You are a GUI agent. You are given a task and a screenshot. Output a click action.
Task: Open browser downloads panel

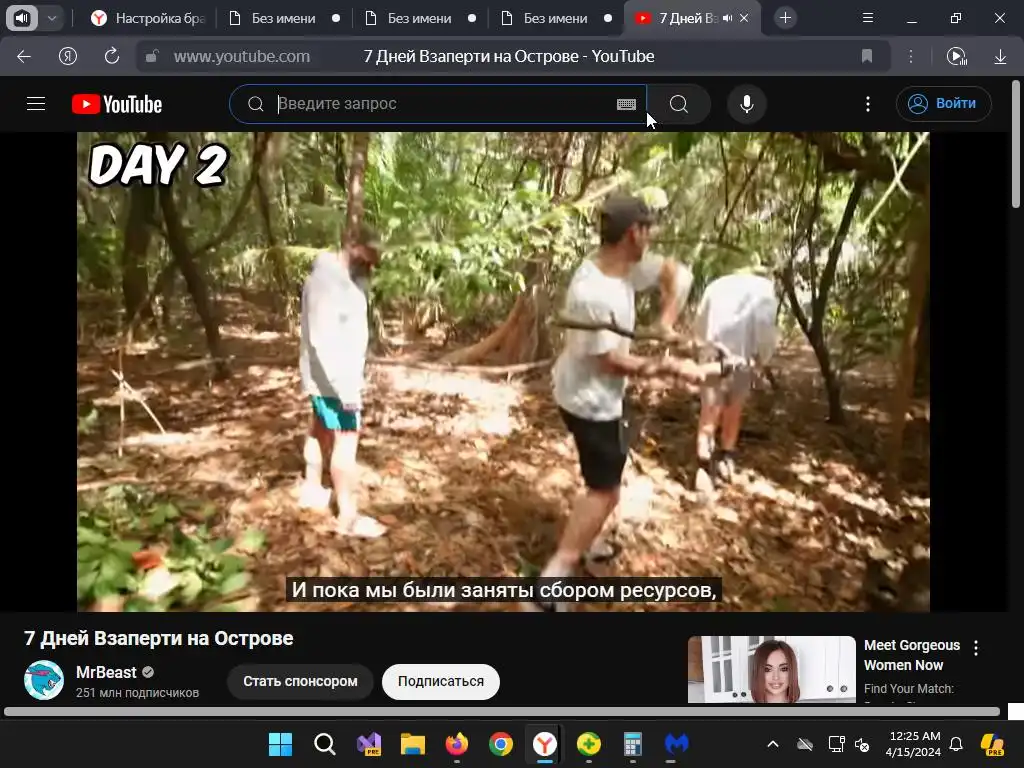point(1000,57)
